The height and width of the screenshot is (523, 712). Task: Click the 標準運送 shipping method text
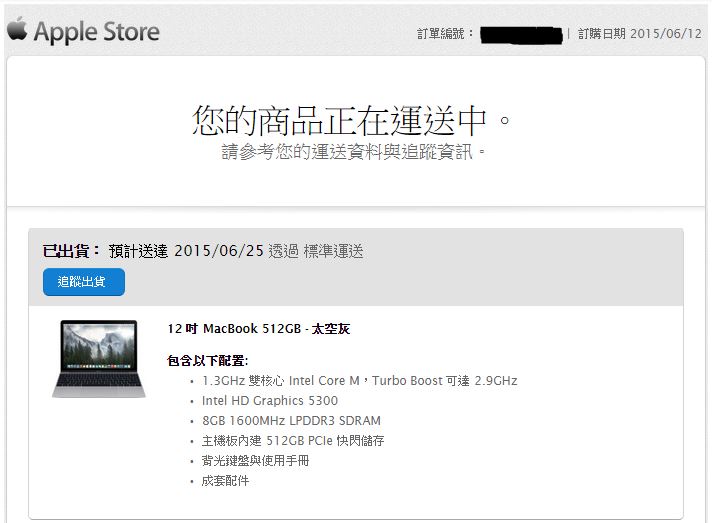pos(333,251)
